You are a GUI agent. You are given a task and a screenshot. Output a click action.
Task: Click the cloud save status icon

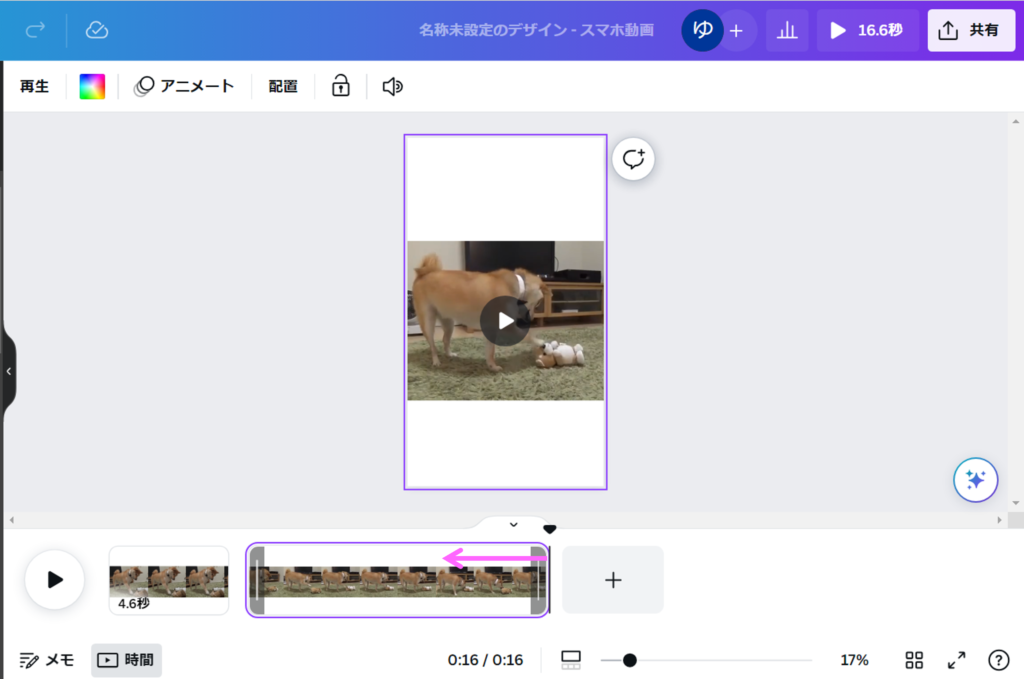tap(97, 30)
